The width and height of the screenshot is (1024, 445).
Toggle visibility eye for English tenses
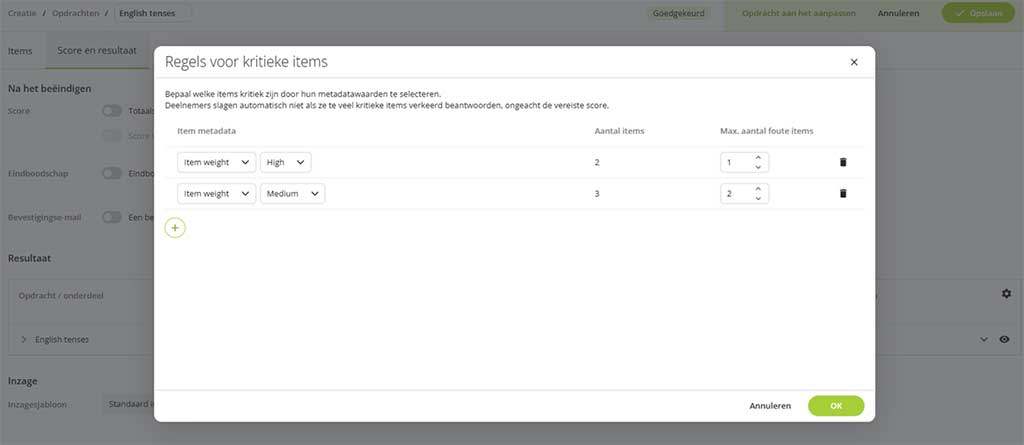[x=1004, y=339]
